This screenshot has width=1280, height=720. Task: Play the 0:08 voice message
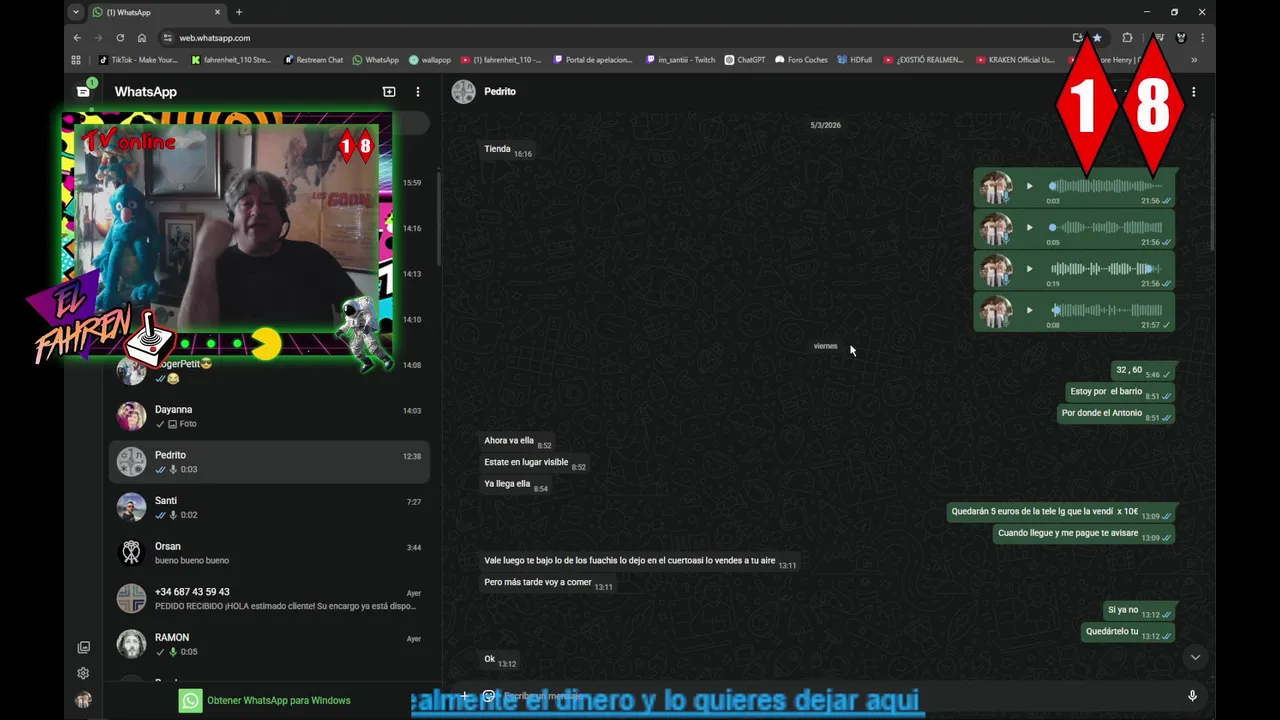click(1029, 310)
